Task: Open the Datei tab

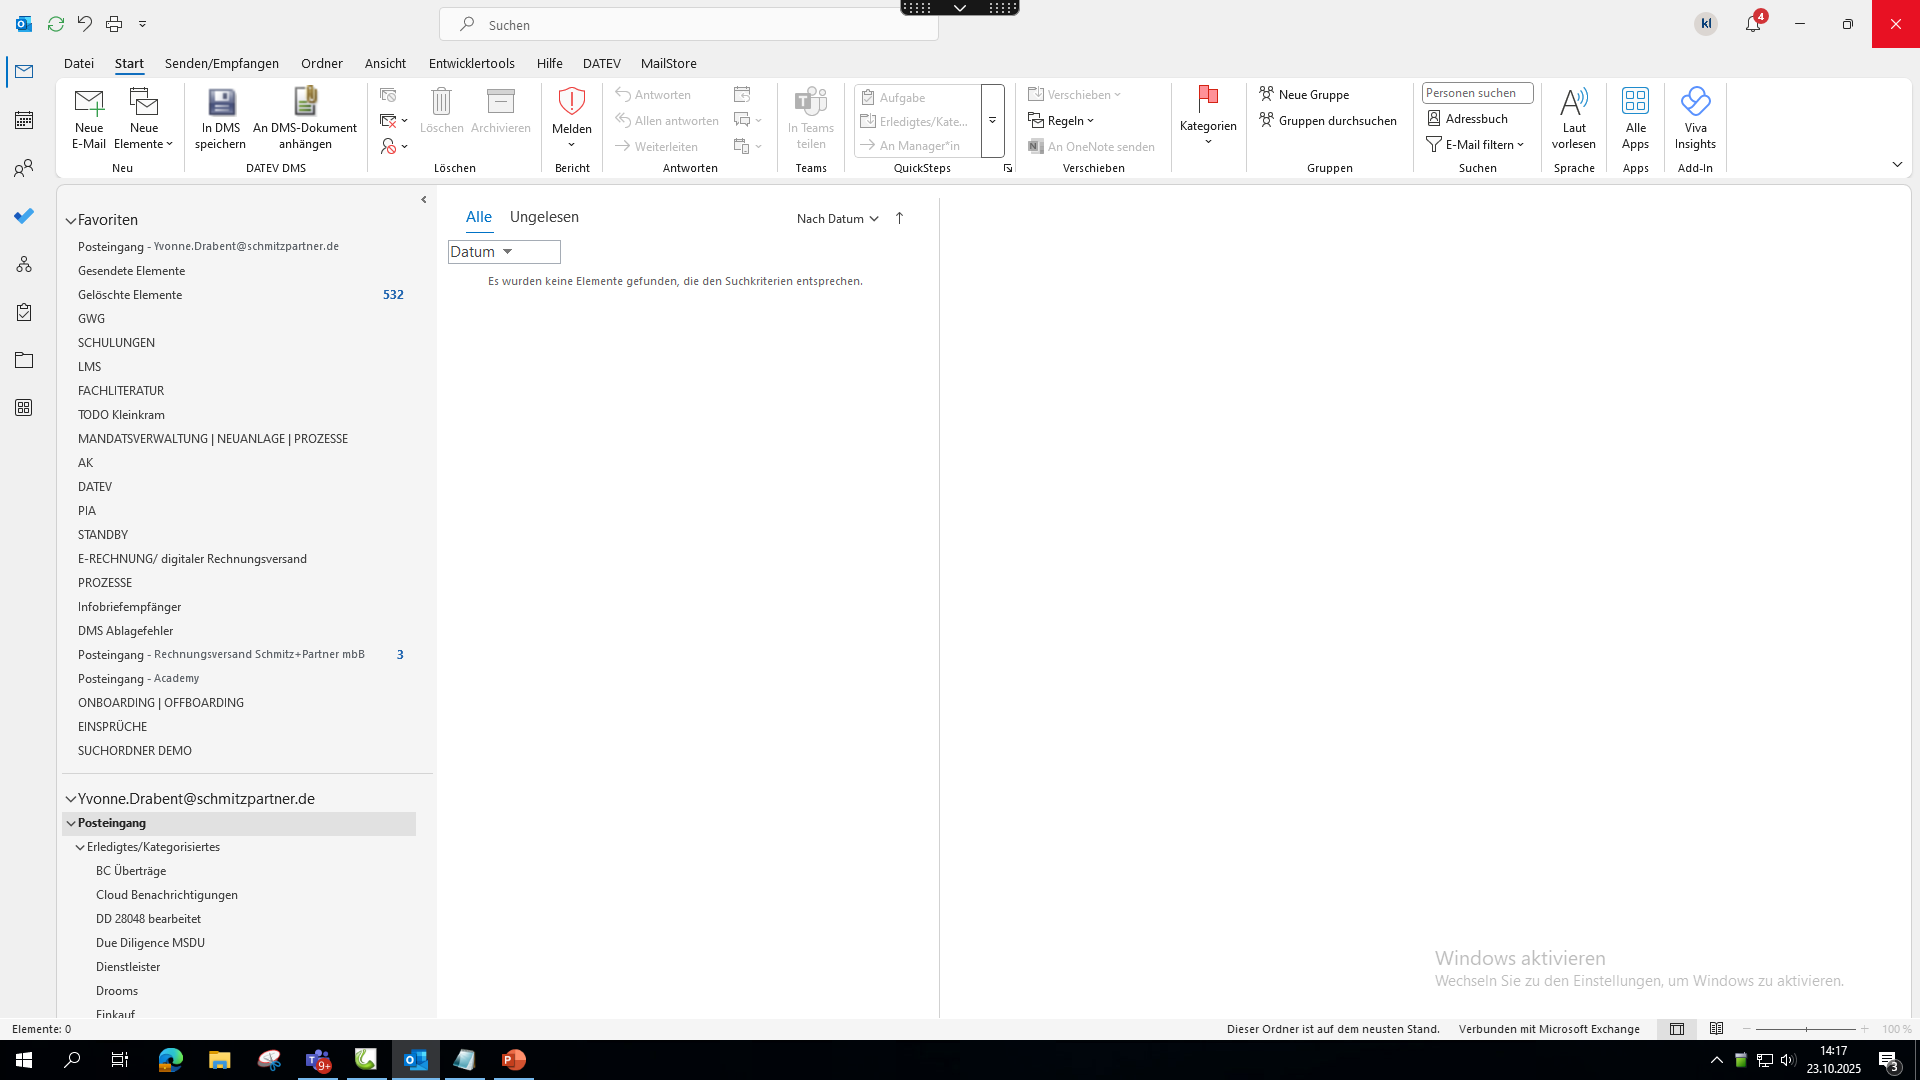Action: point(79,63)
